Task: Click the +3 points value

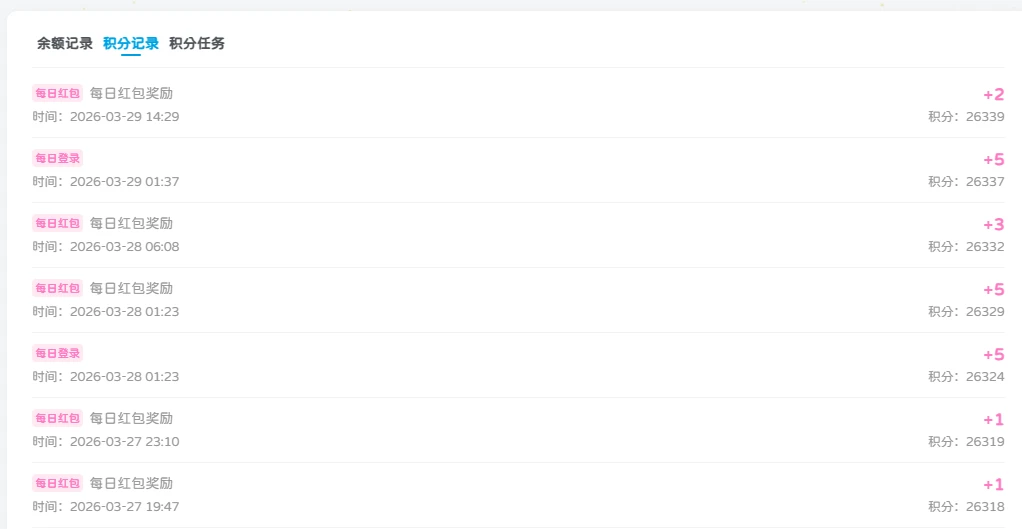Action: pyautogui.click(x=993, y=225)
